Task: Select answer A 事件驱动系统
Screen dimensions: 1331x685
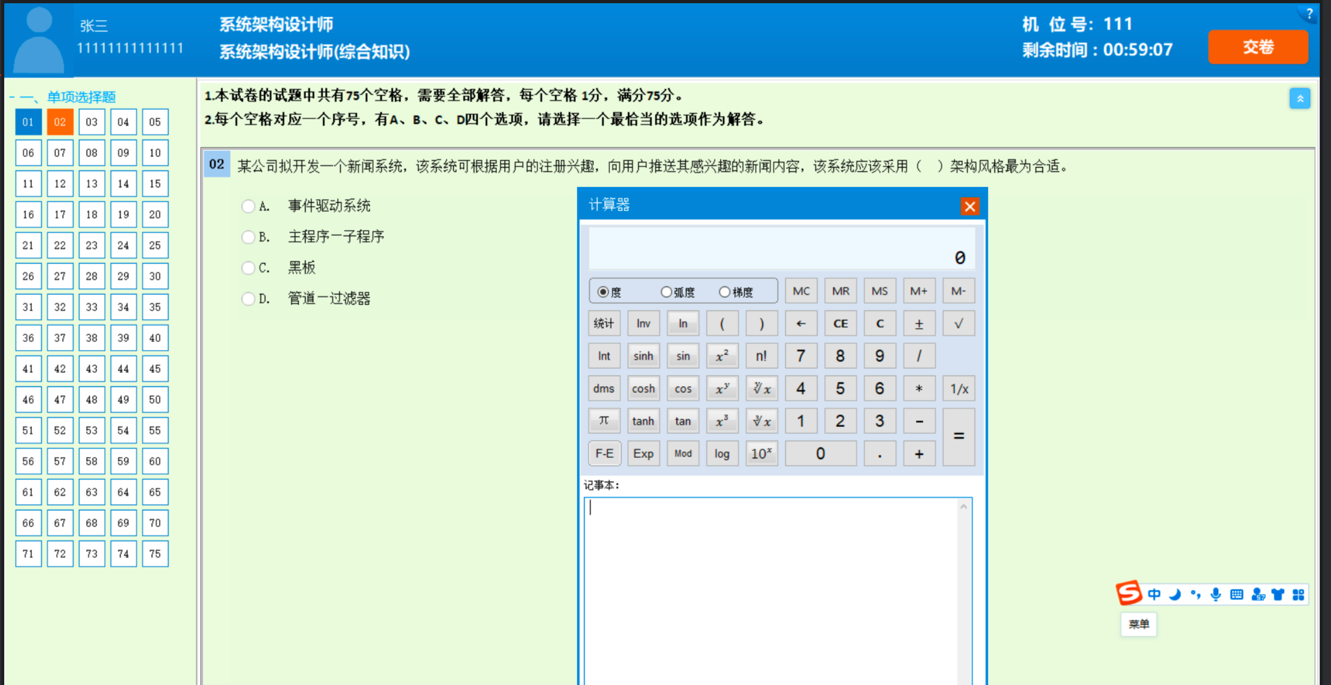Action: click(x=248, y=206)
